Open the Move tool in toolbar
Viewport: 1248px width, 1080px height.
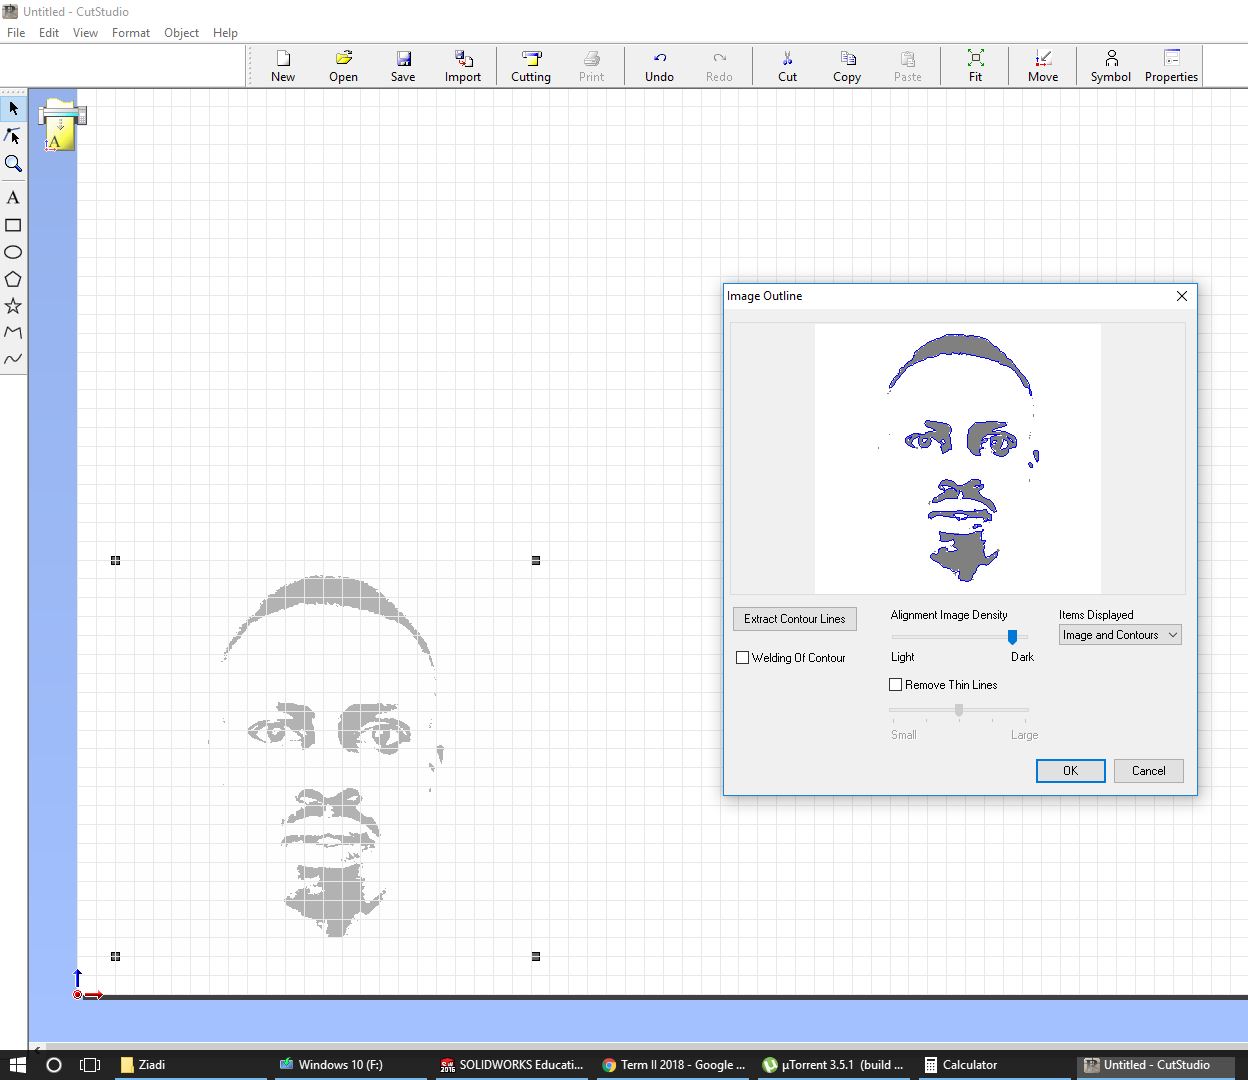[1043, 66]
